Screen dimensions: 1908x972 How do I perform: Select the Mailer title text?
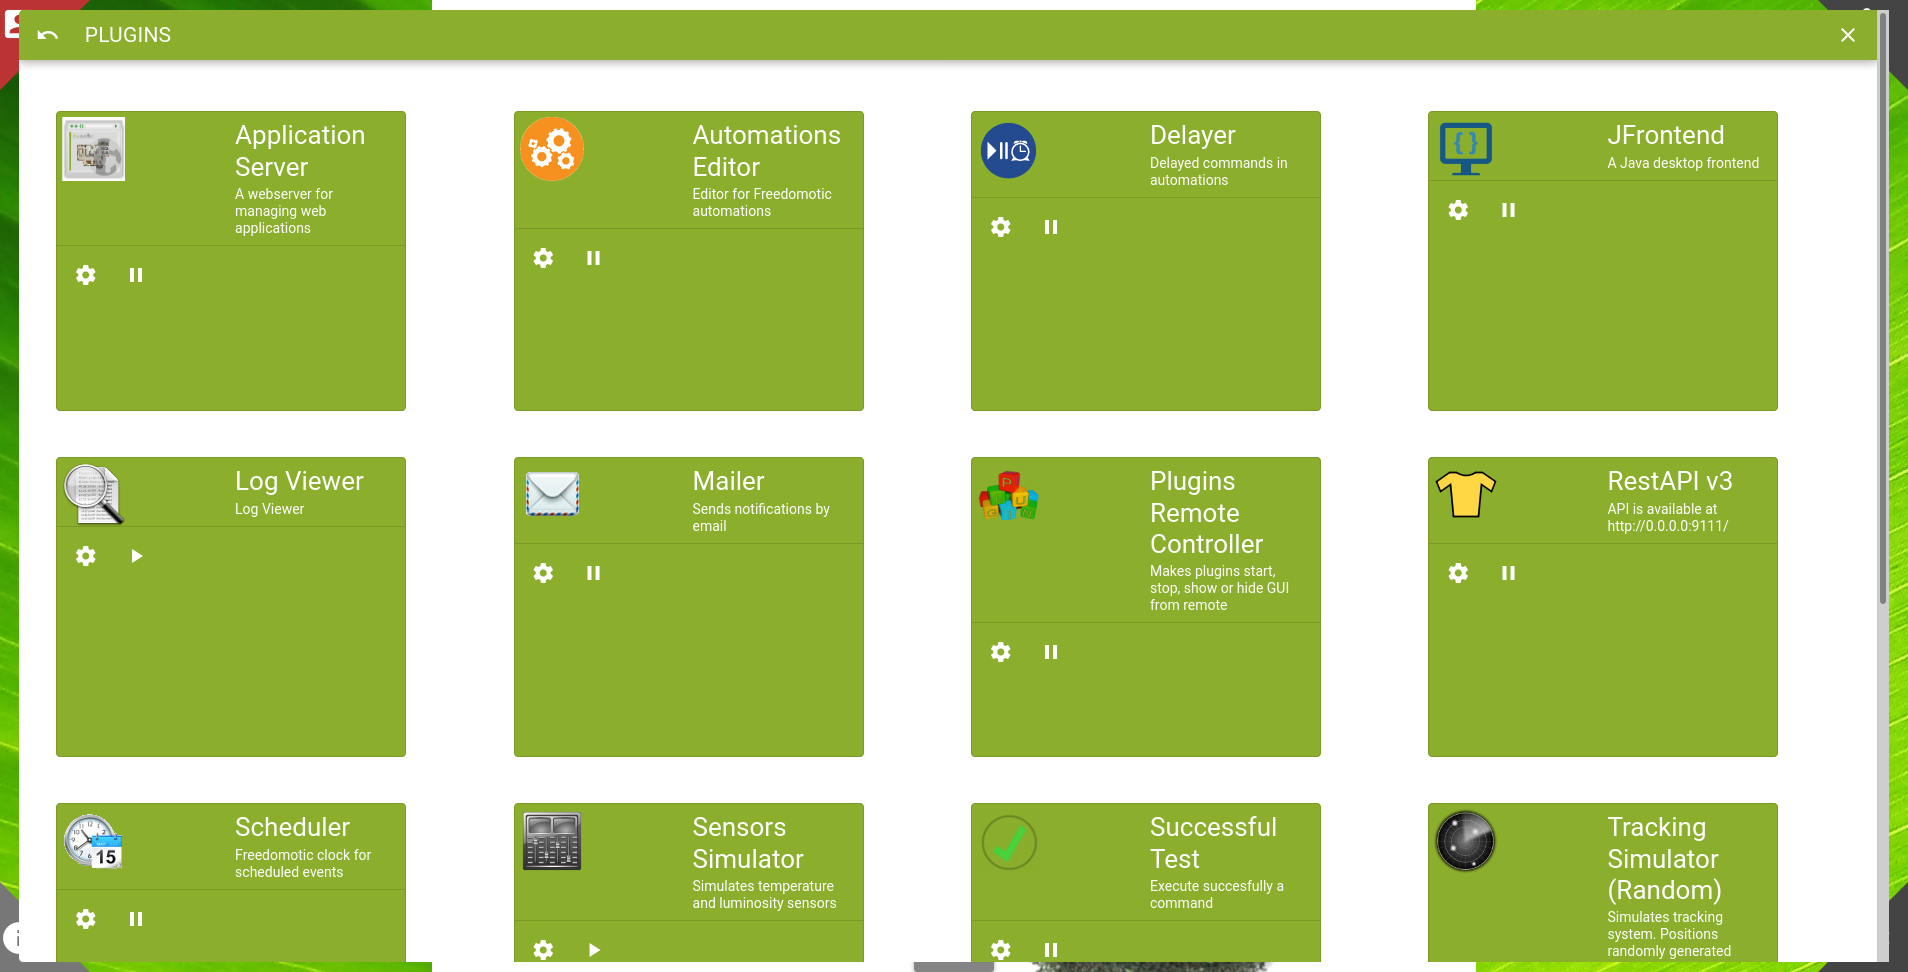729,481
